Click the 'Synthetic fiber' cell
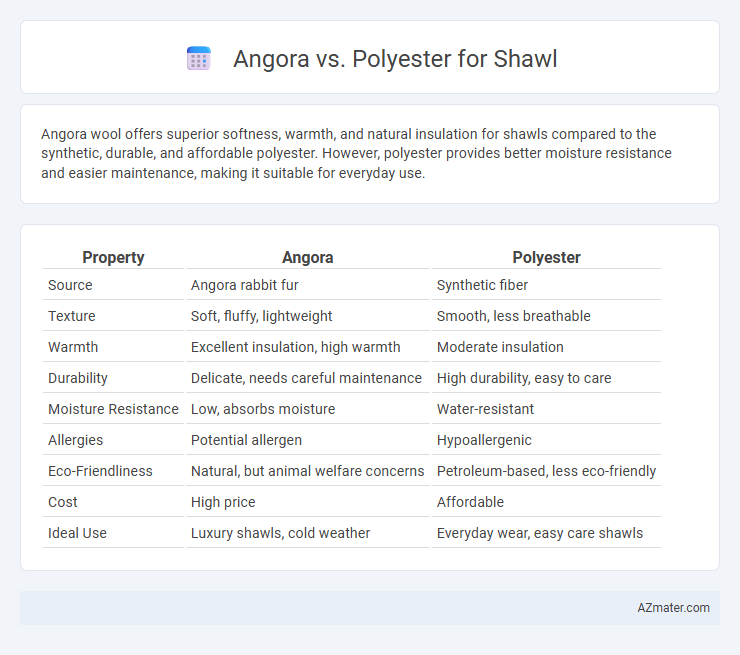Viewport: 740px width, 655px height. coord(482,285)
